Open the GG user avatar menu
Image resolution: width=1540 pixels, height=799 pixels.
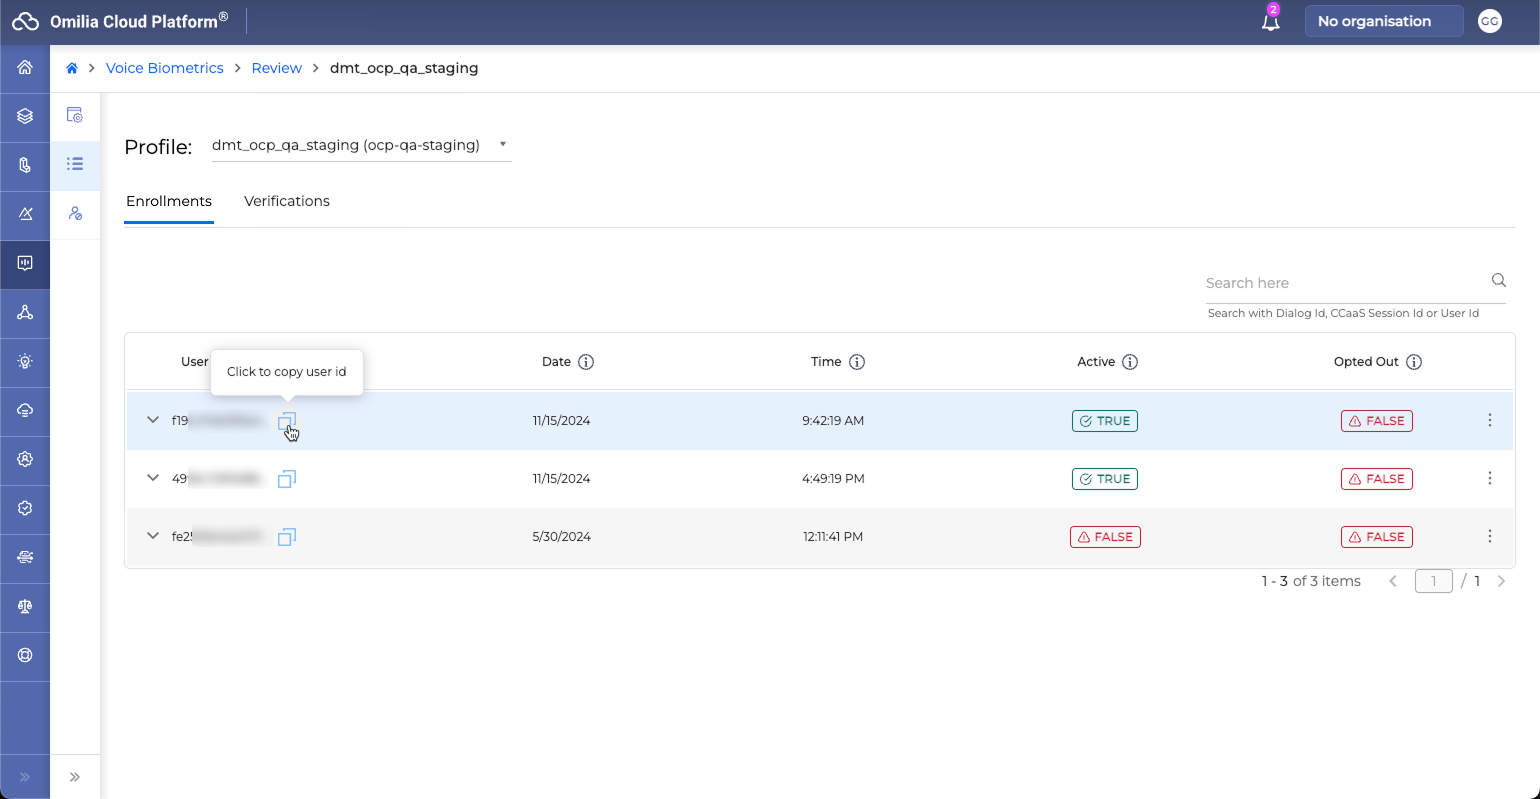(1489, 21)
